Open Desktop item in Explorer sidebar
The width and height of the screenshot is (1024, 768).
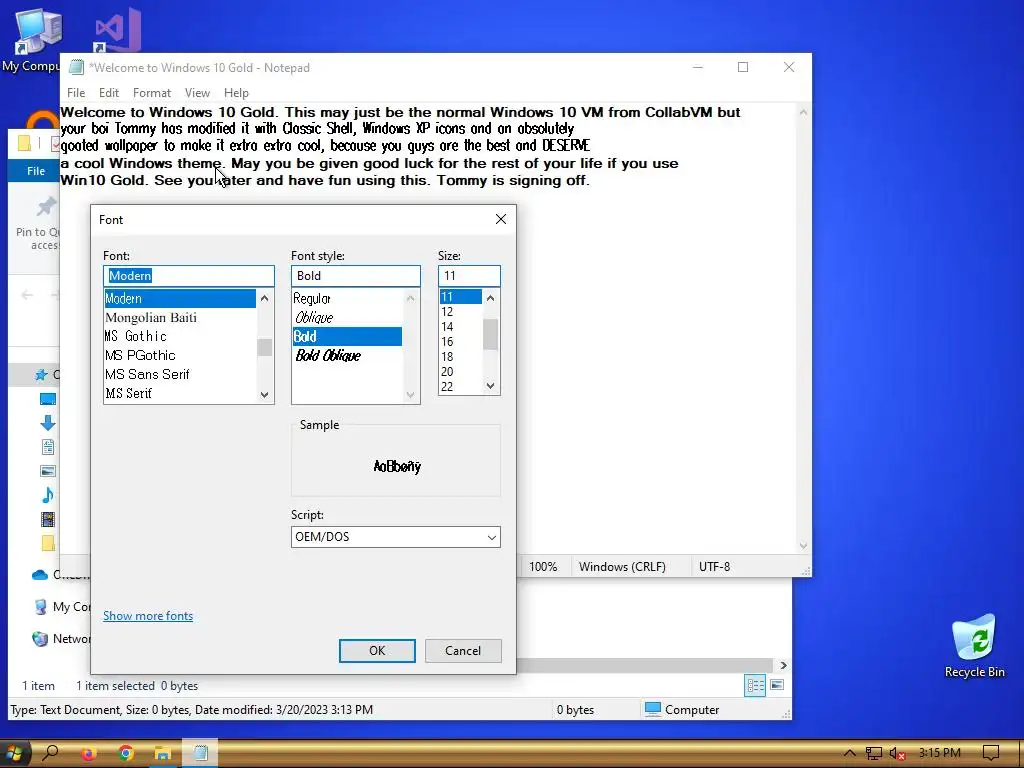(x=48, y=399)
